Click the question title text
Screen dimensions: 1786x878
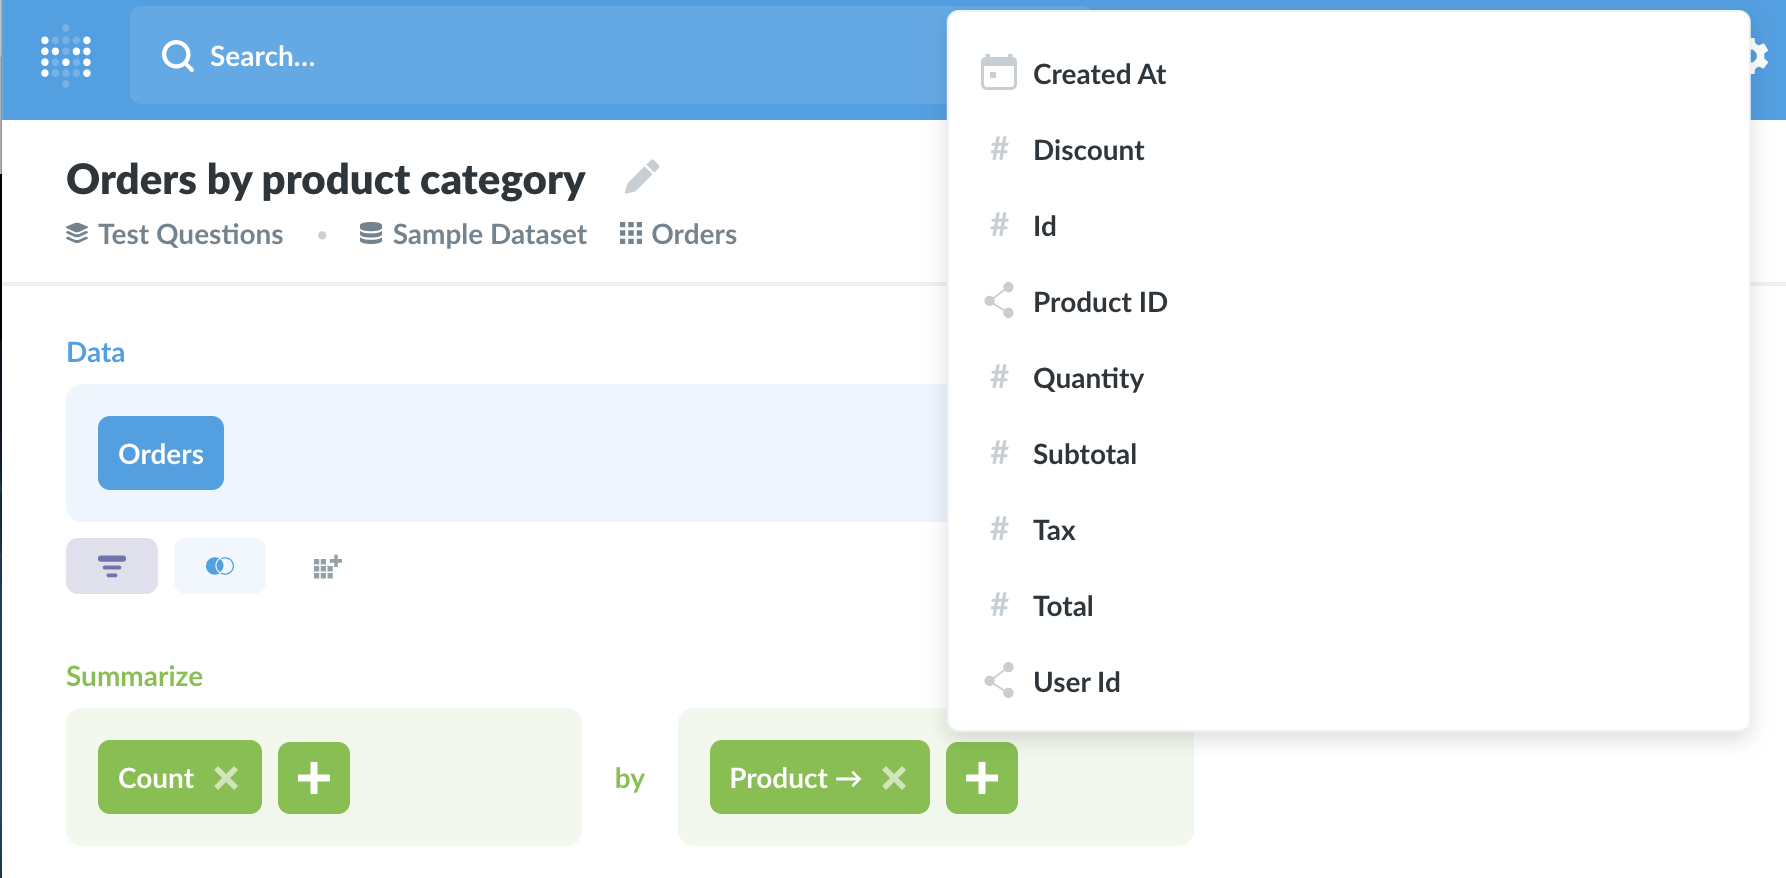pos(326,180)
